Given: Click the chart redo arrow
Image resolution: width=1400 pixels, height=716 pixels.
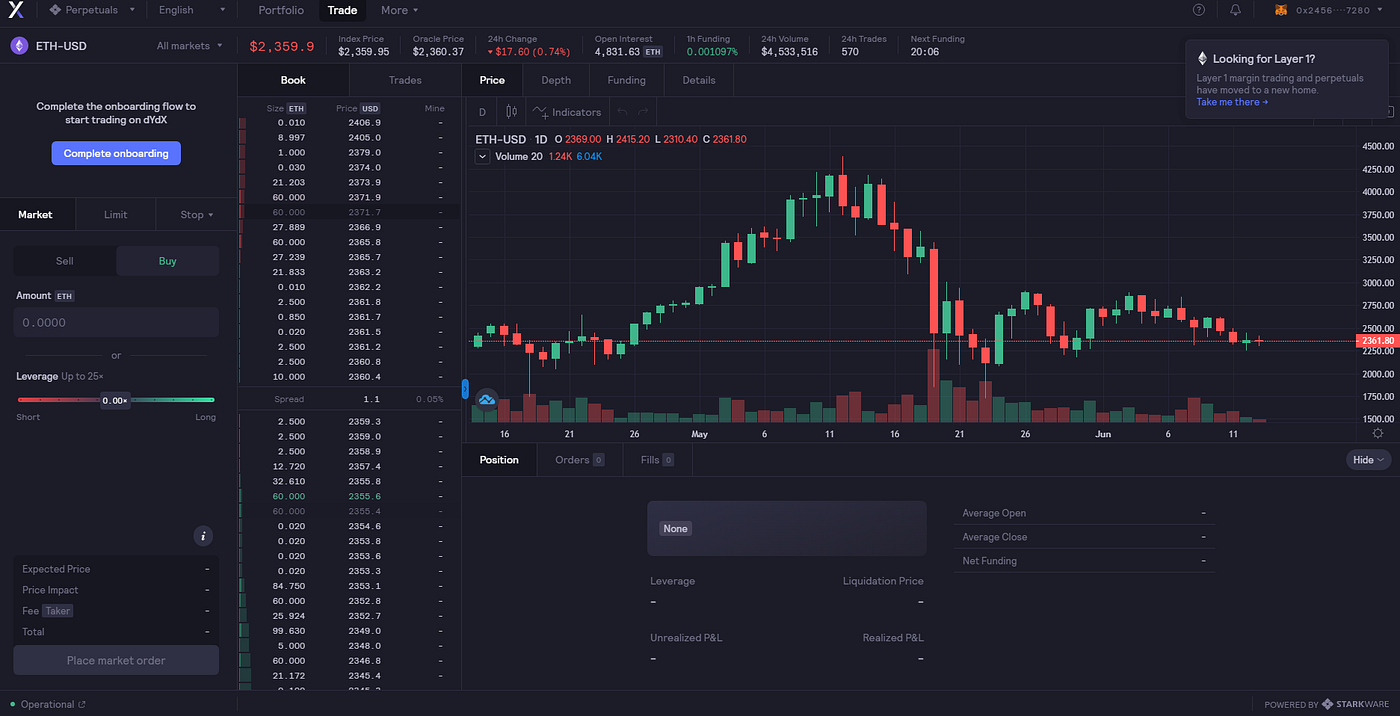Looking at the screenshot, I should point(643,112).
